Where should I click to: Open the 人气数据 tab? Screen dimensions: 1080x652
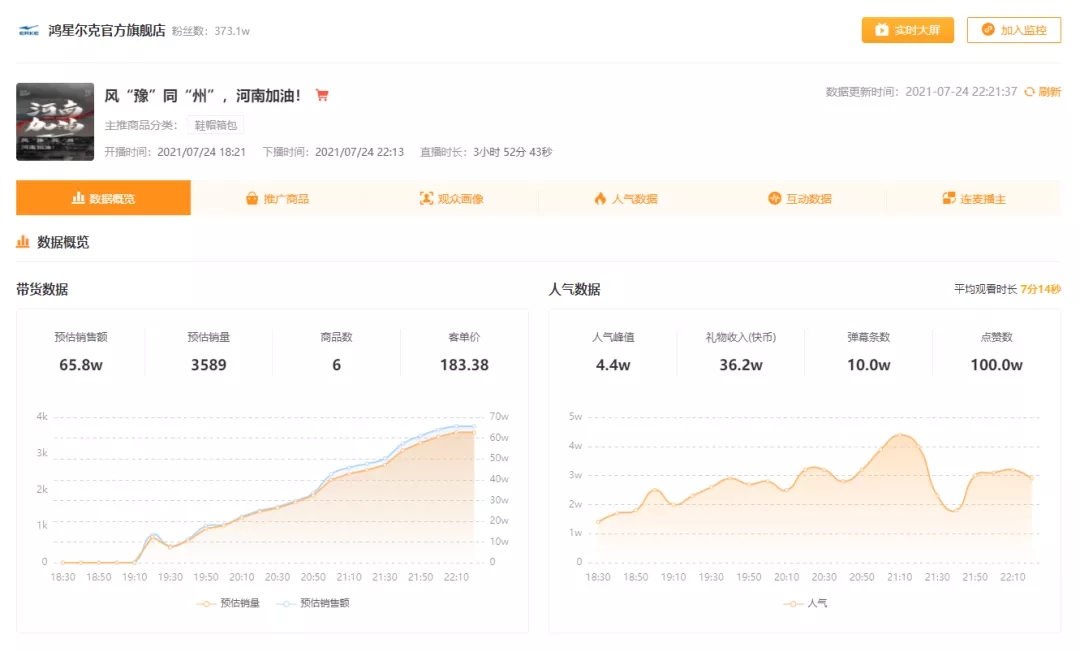[x=625, y=198]
